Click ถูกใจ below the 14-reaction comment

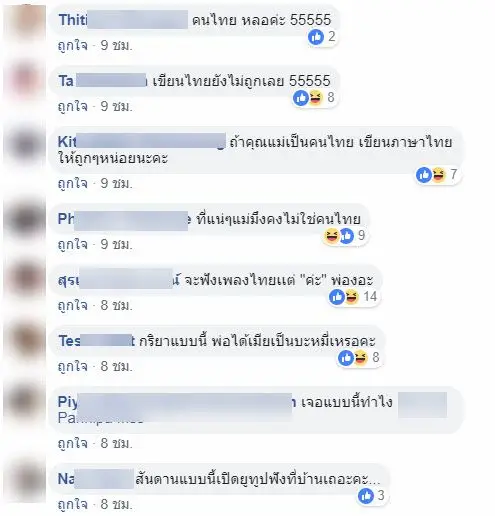click(73, 306)
